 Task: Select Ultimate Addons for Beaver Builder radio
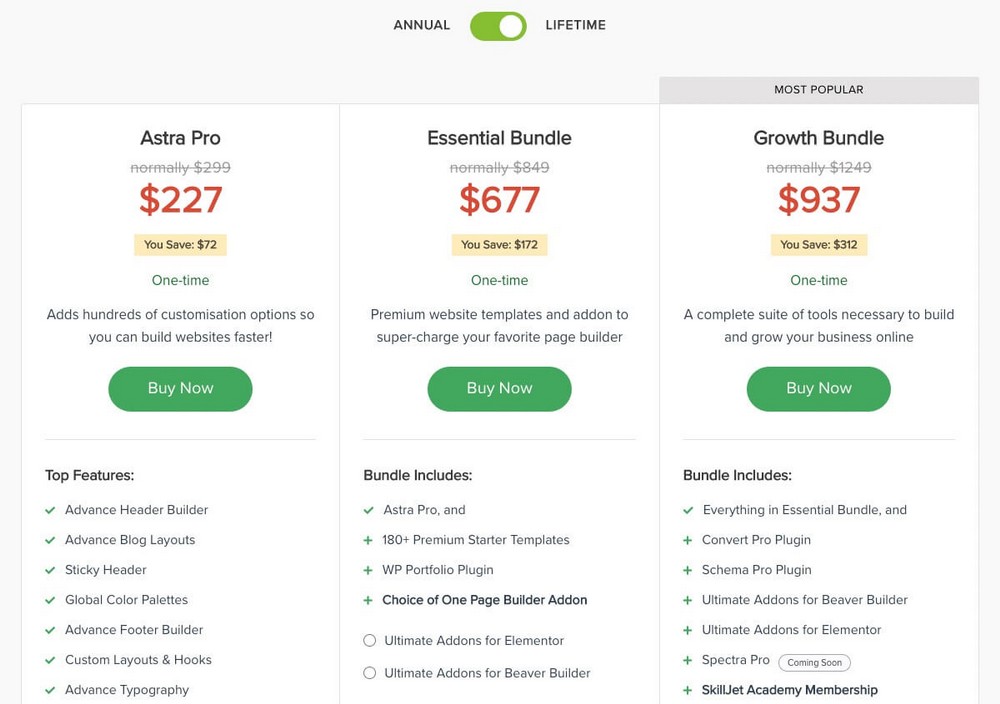click(370, 673)
